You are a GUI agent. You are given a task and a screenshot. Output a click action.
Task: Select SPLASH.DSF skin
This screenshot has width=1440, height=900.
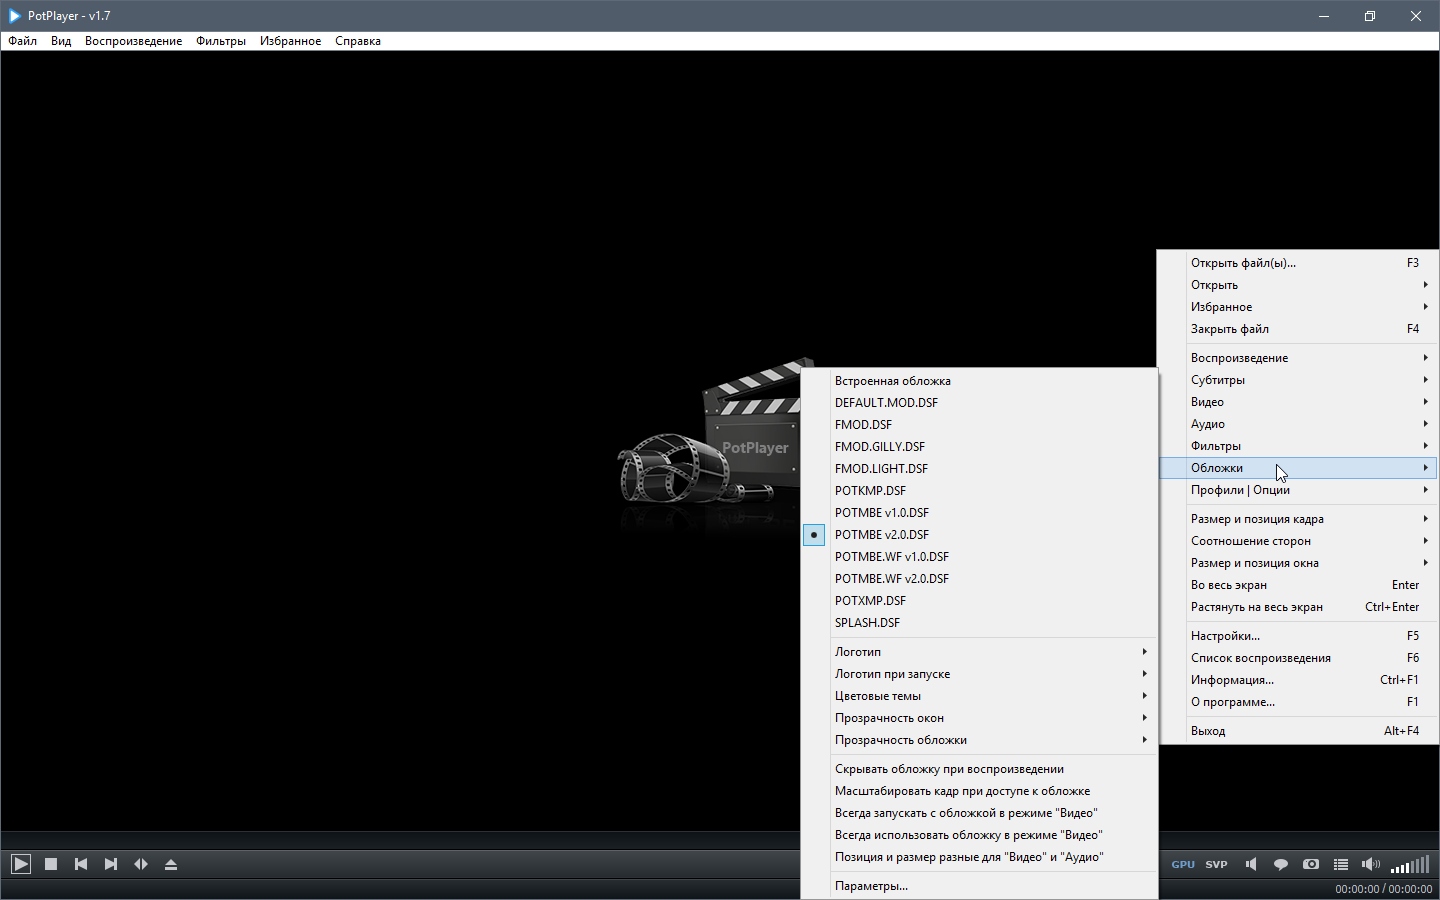click(979, 623)
